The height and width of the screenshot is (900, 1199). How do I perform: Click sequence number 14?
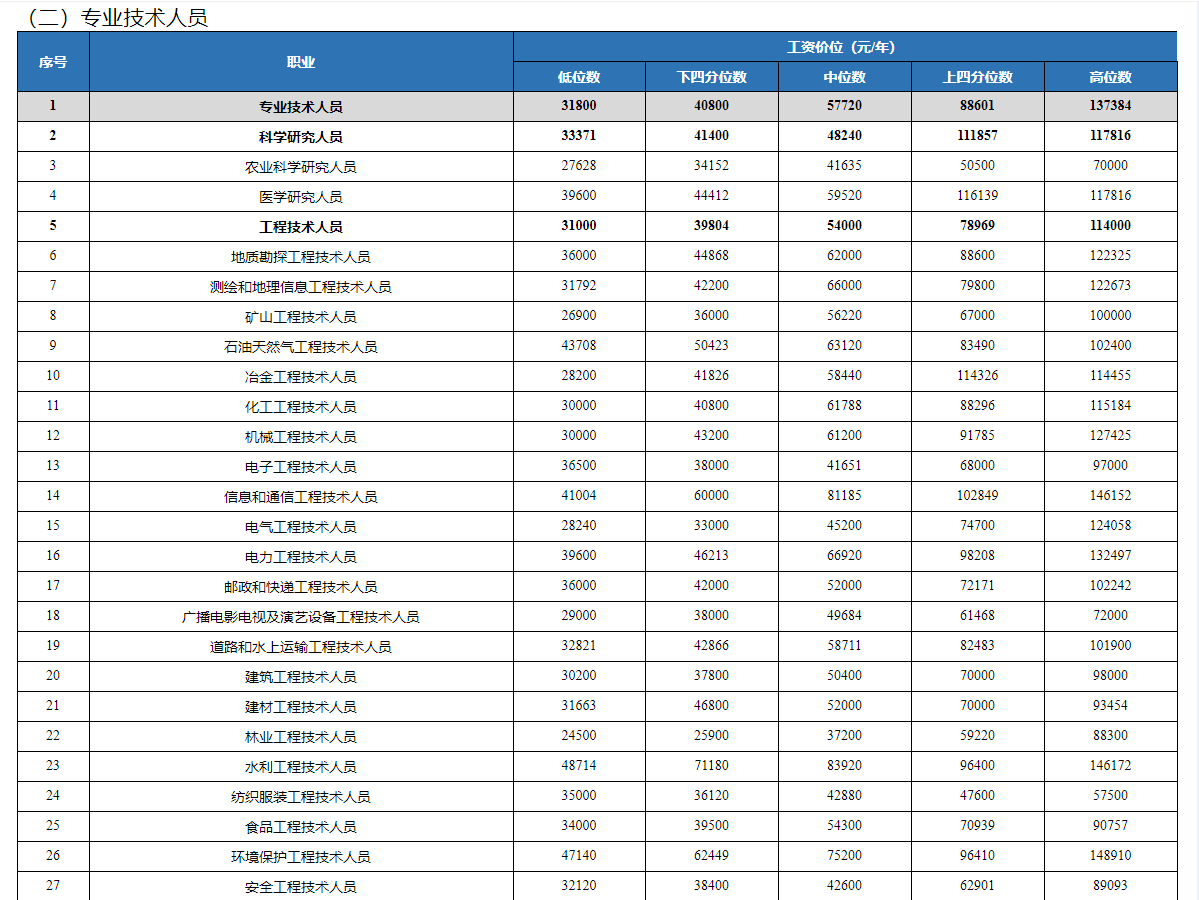(53, 495)
